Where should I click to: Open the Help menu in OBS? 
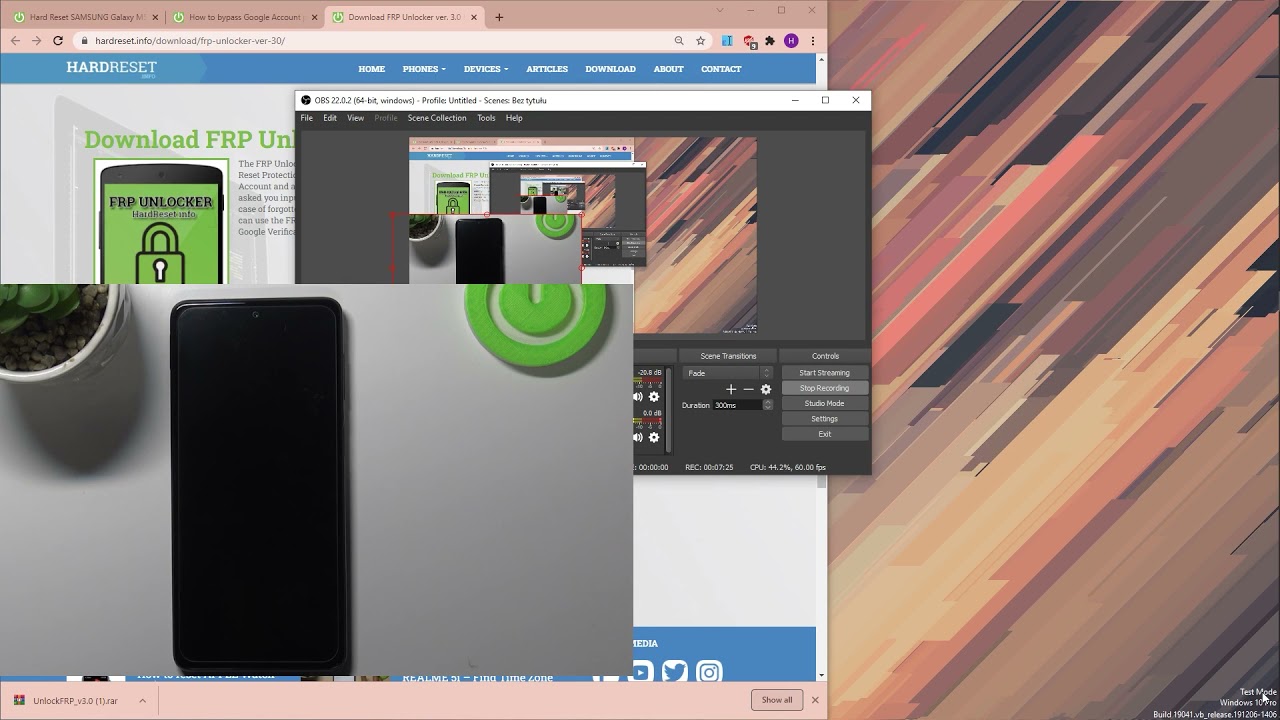pyautogui.click(x=514, y=118)
